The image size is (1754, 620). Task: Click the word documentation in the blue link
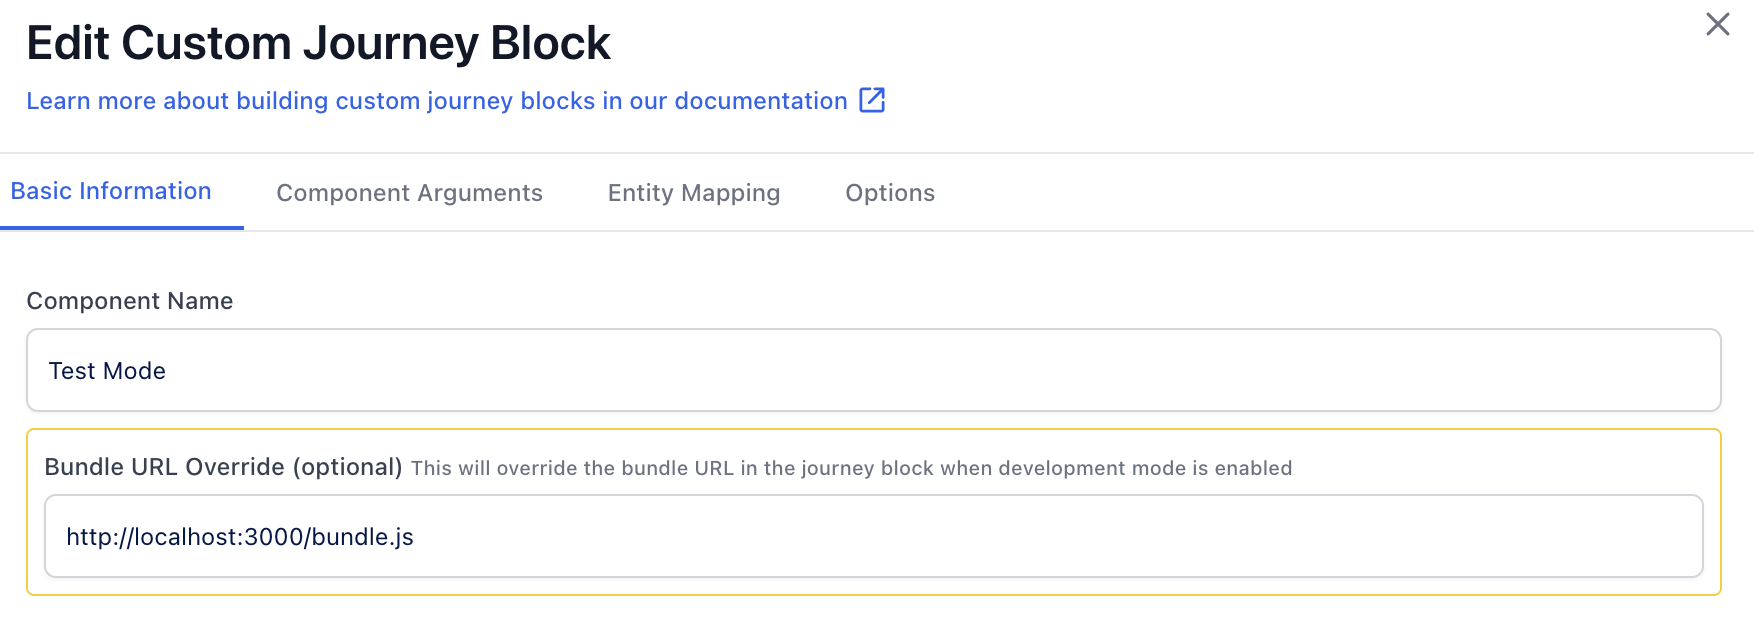pos(761,101)
